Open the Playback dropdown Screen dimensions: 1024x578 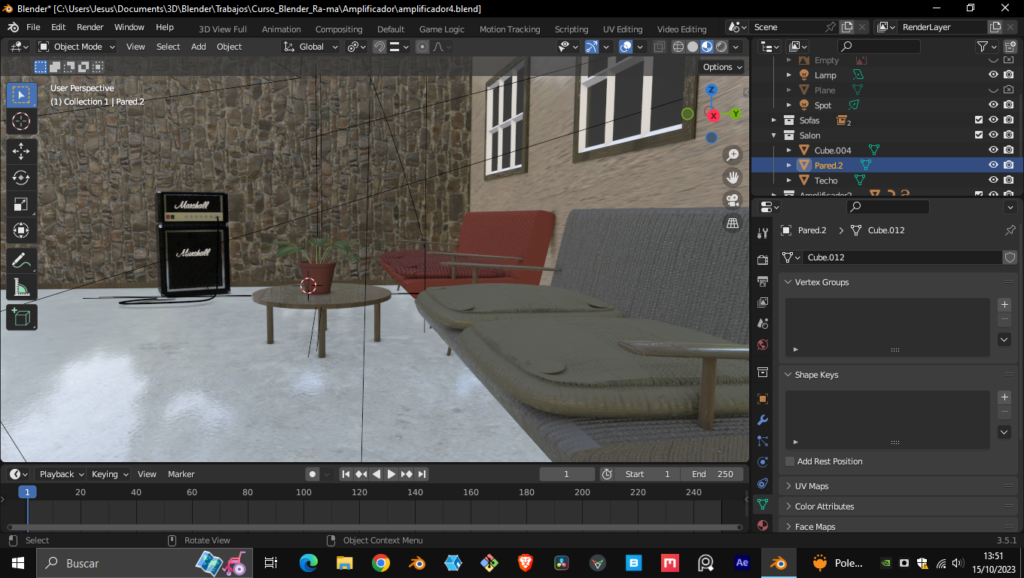click(x=61, y=474)
